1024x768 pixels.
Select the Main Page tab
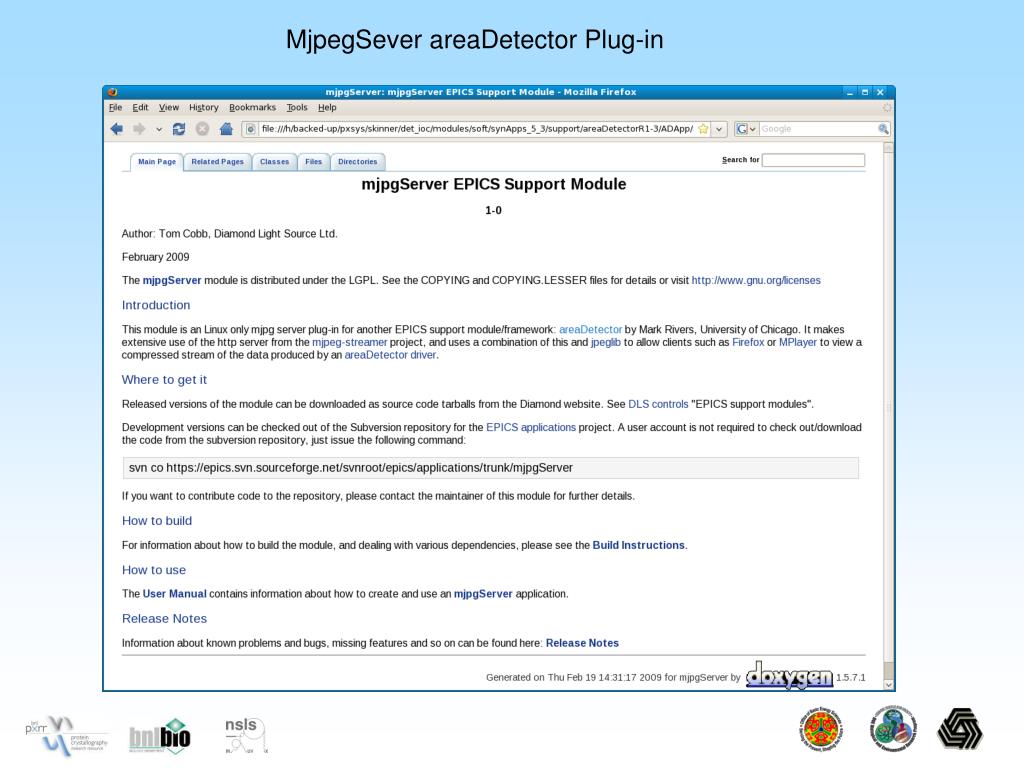[x=157, y=162]
